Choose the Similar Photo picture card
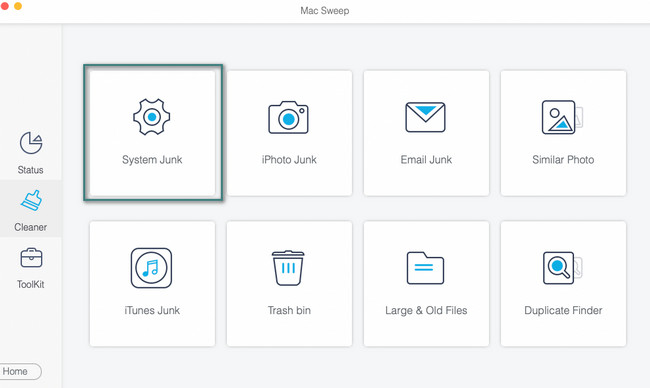This screenshot has width=650, height=388. click(563, 133)
